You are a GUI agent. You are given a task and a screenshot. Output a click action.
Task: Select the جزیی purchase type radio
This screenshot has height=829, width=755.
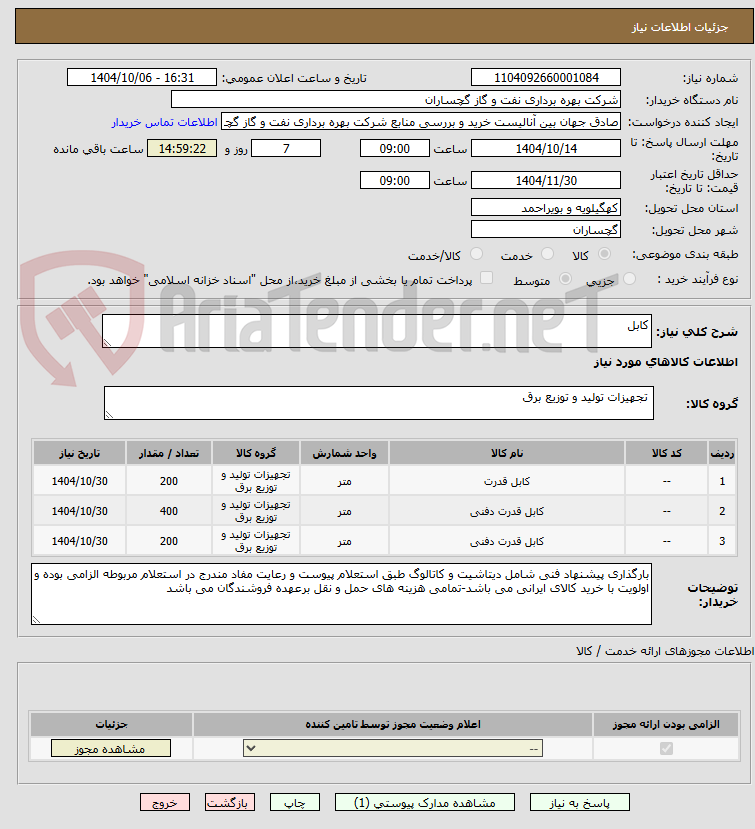click(629, 279)
